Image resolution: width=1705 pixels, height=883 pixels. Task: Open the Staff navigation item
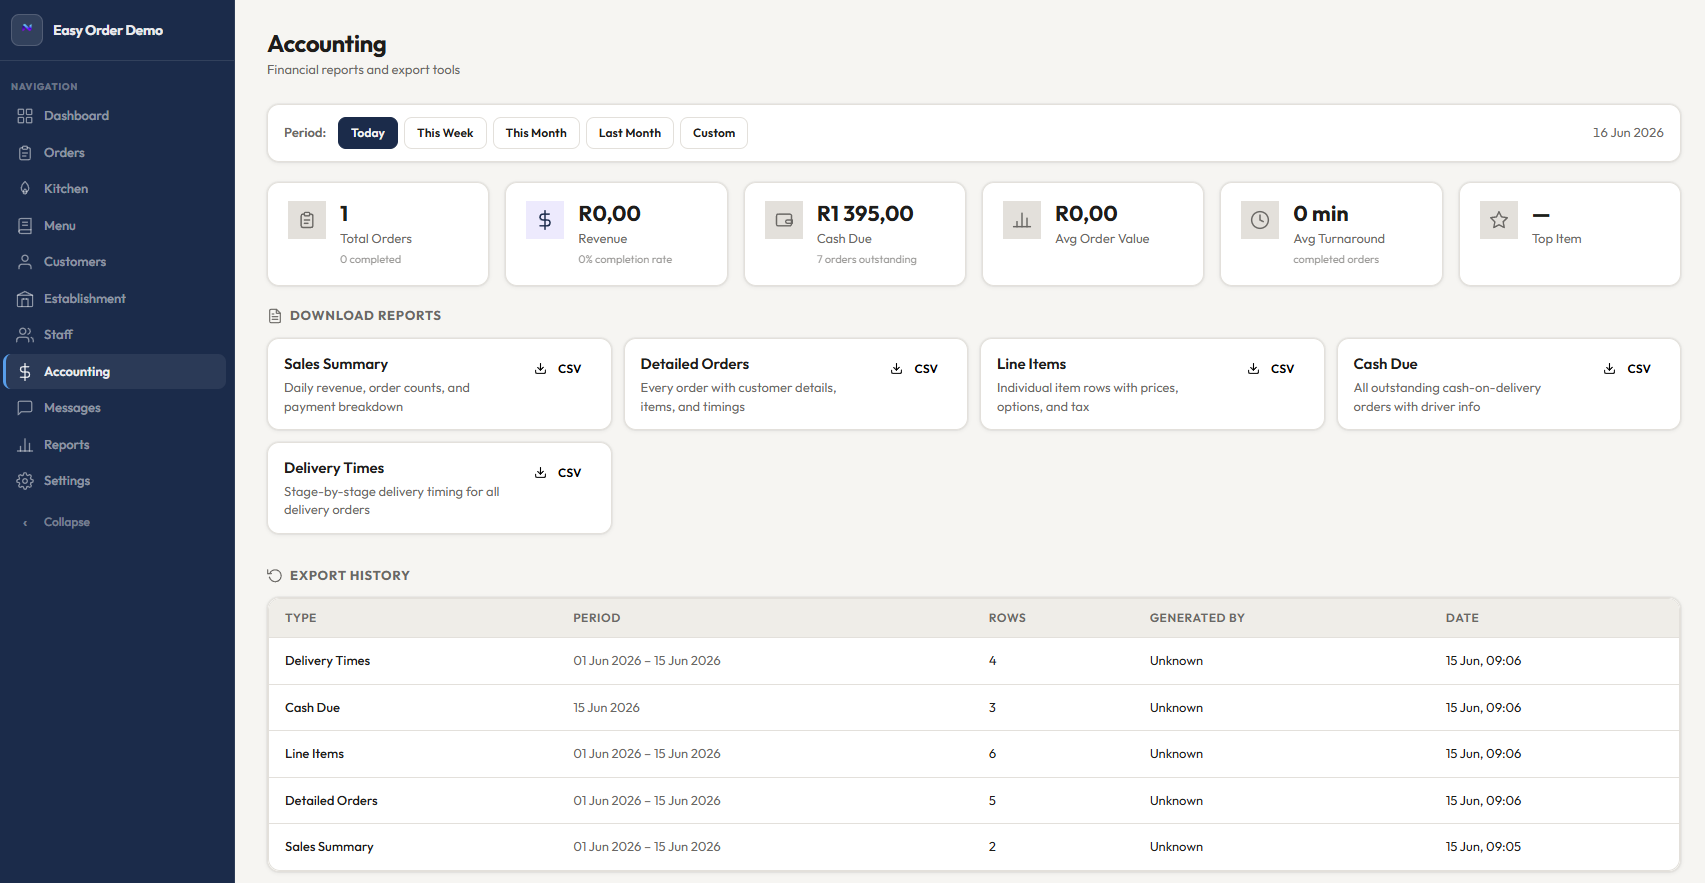point(115,335)
